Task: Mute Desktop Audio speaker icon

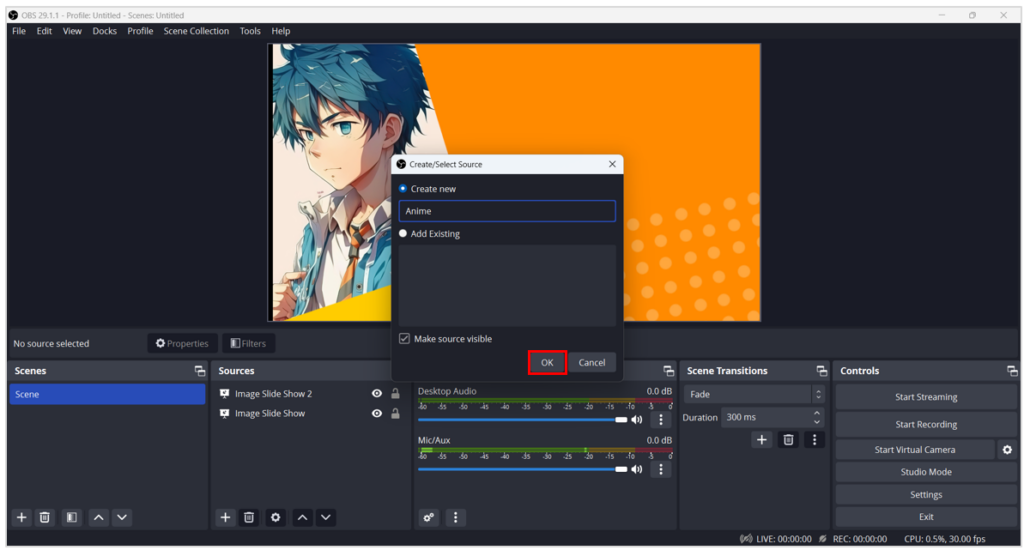Action: click(637, 420)
